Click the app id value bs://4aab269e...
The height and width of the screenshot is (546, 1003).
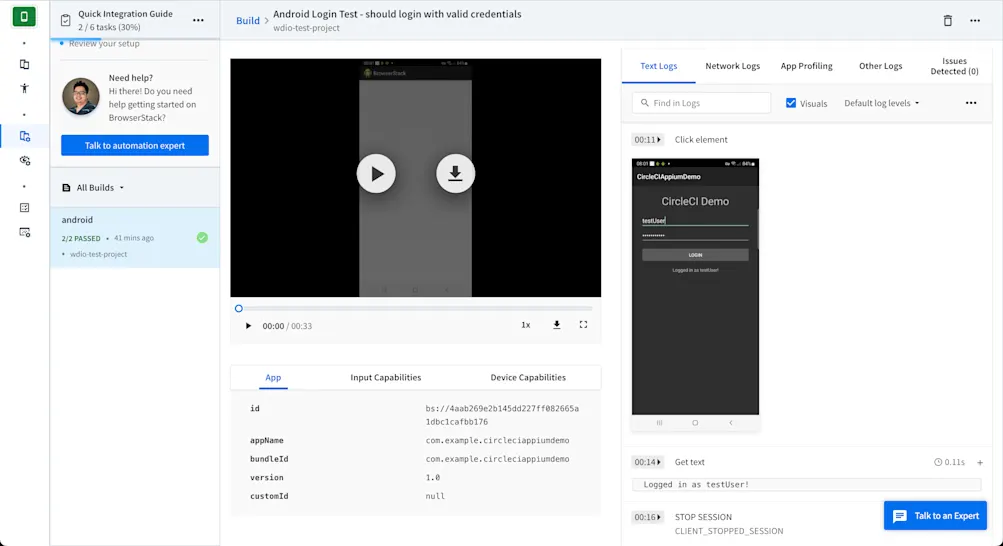(x=502, y=415)
